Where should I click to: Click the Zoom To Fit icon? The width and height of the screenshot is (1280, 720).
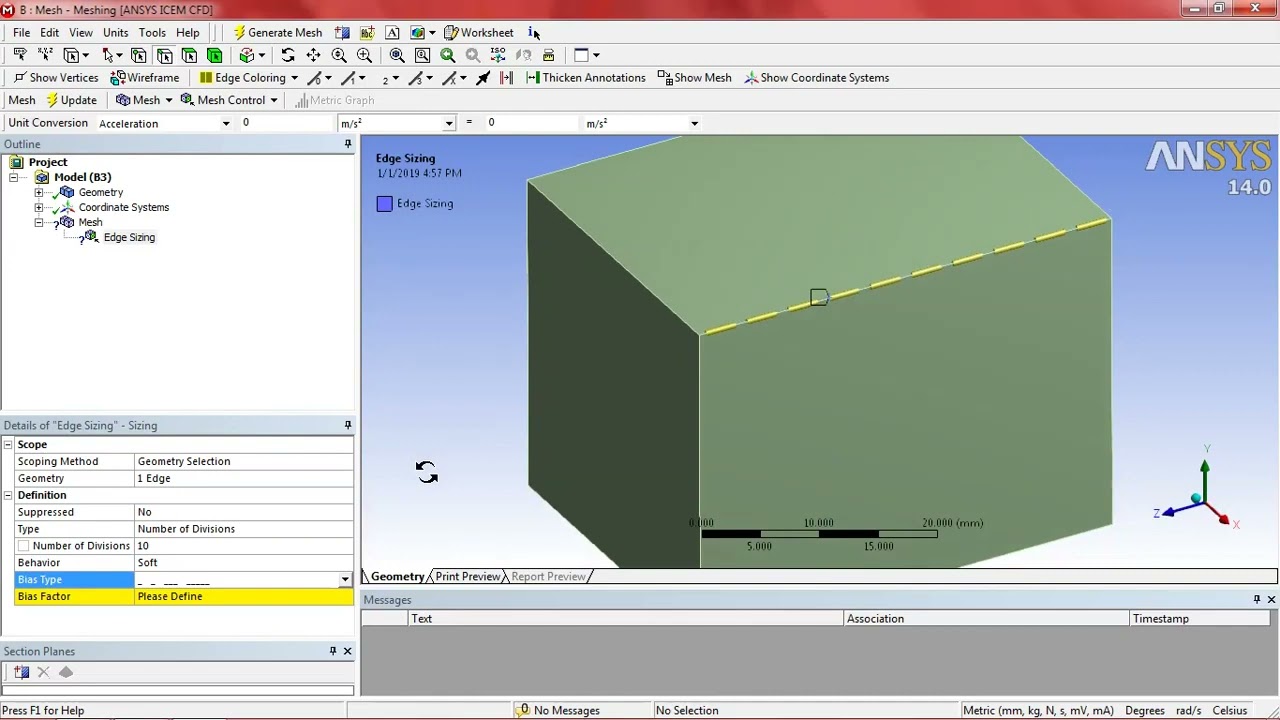[397, 55]
